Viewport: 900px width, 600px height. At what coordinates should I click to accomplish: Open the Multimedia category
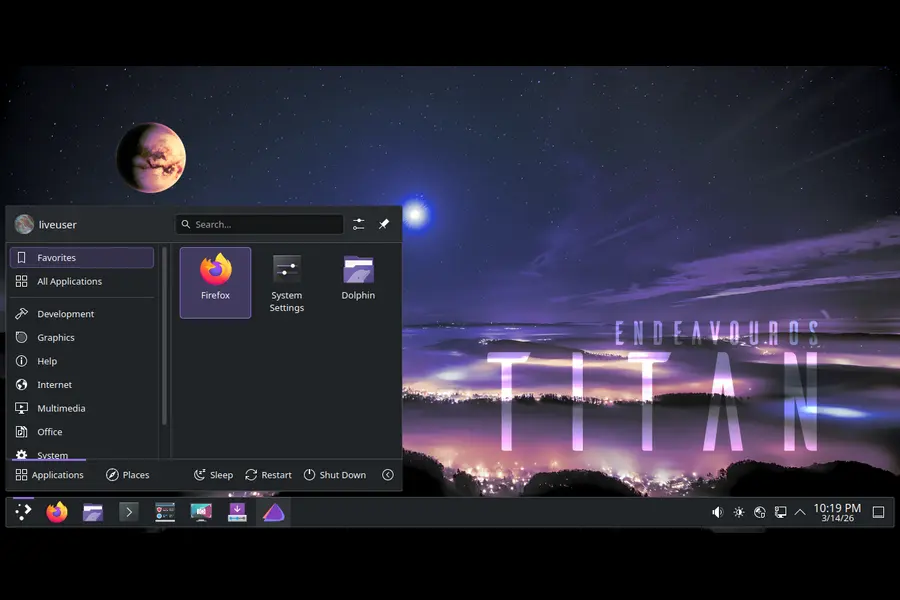click(x=63, y=408)
